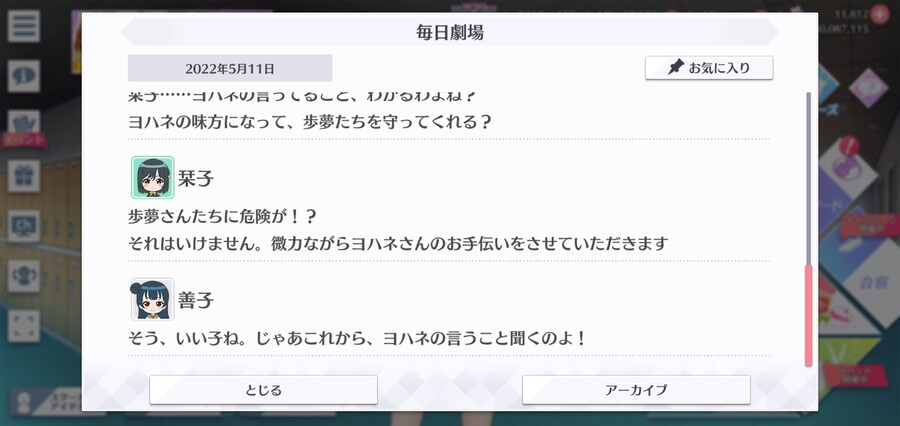The image size is (900, 426).
Task: Click the gray scrollbar track
Action: point(809,178)
